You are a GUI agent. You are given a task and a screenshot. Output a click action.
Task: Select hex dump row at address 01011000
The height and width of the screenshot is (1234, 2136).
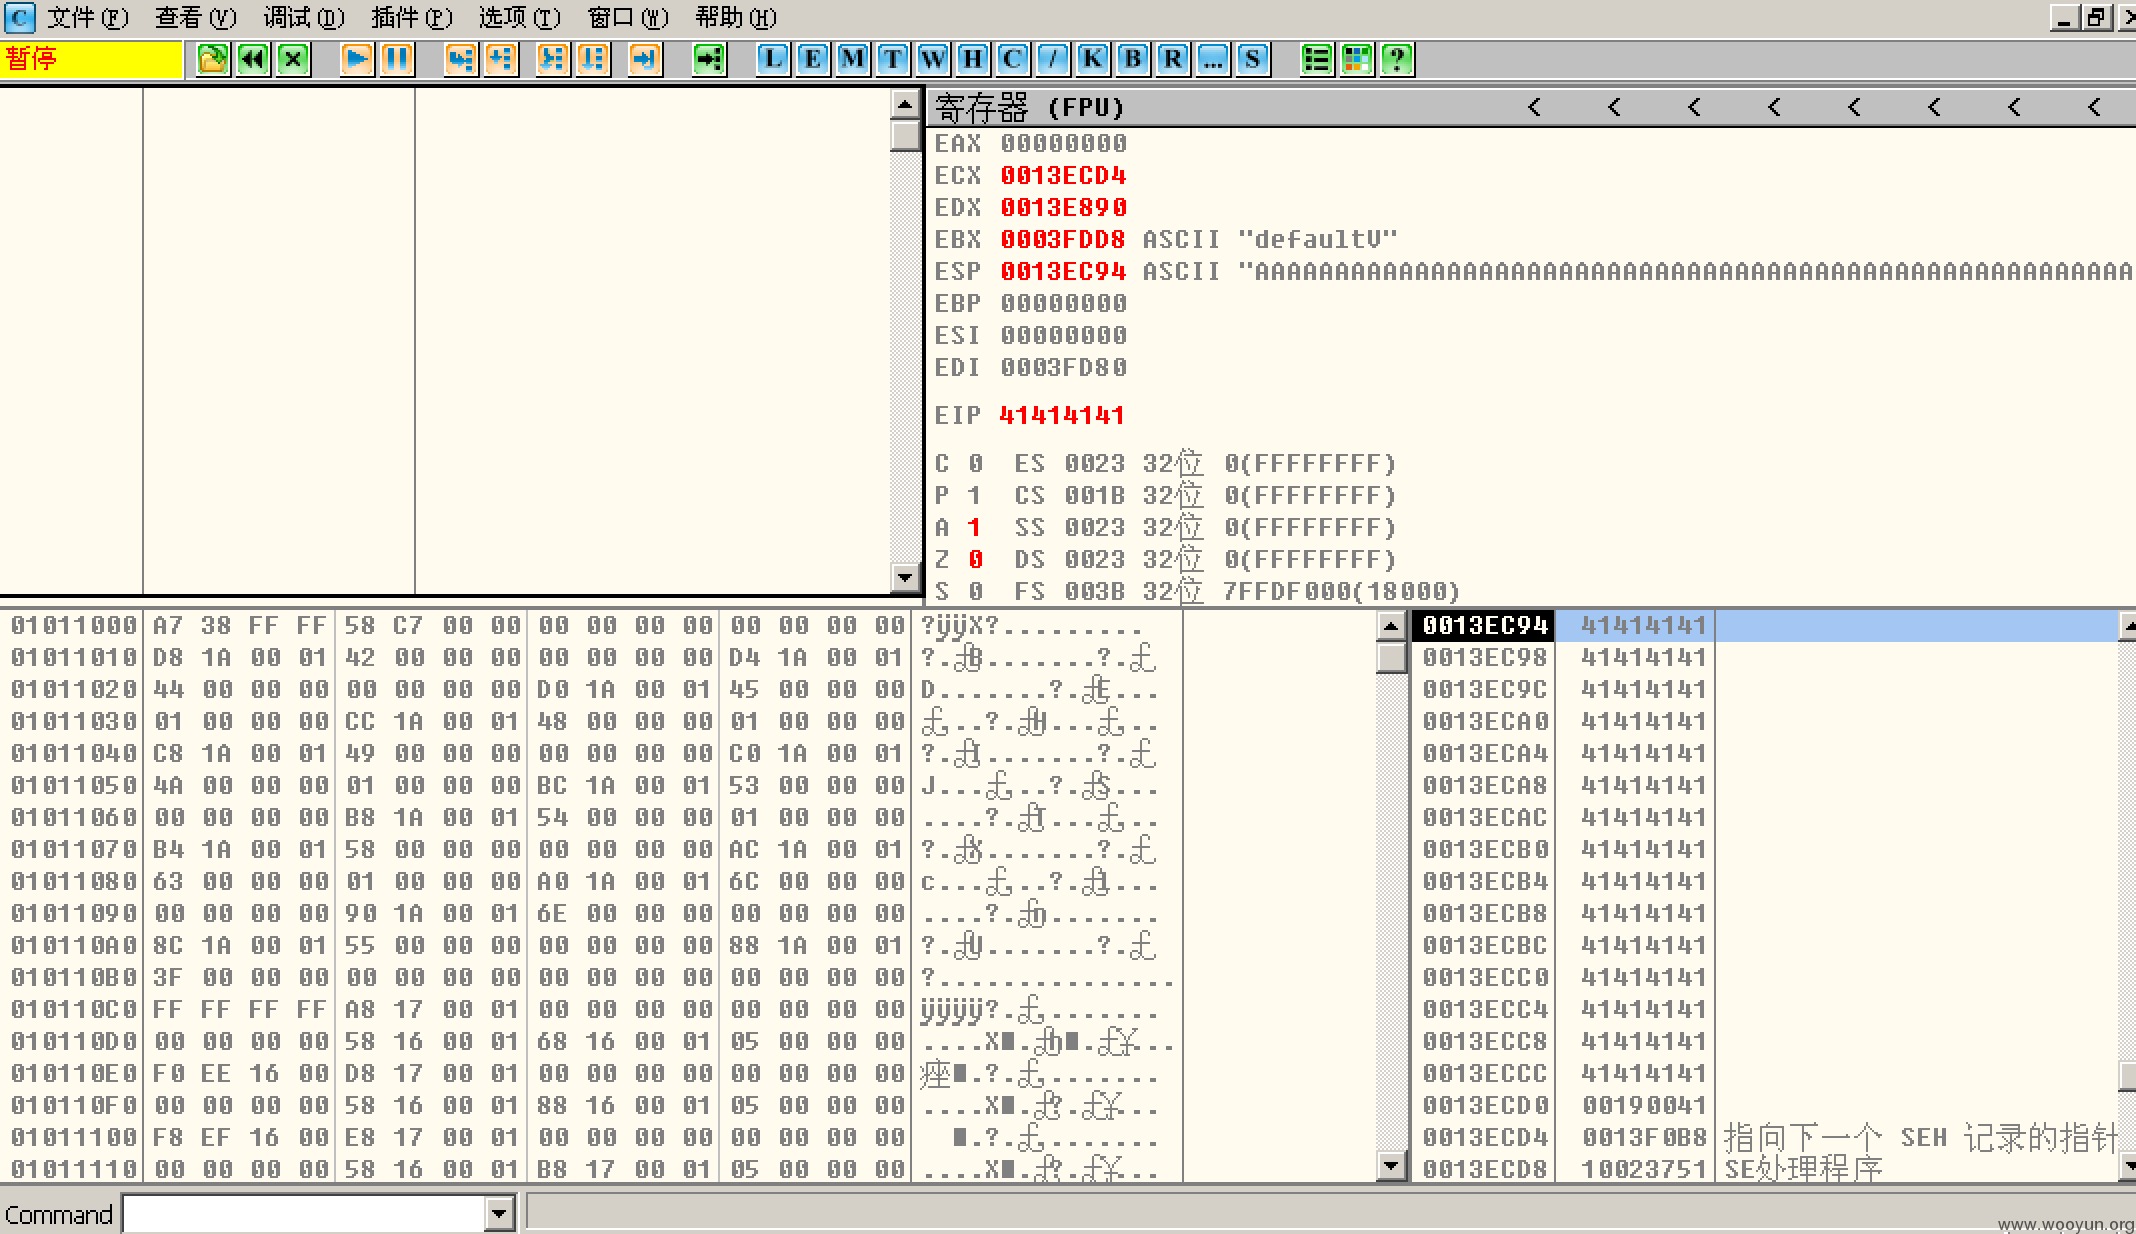click(590, 625)
